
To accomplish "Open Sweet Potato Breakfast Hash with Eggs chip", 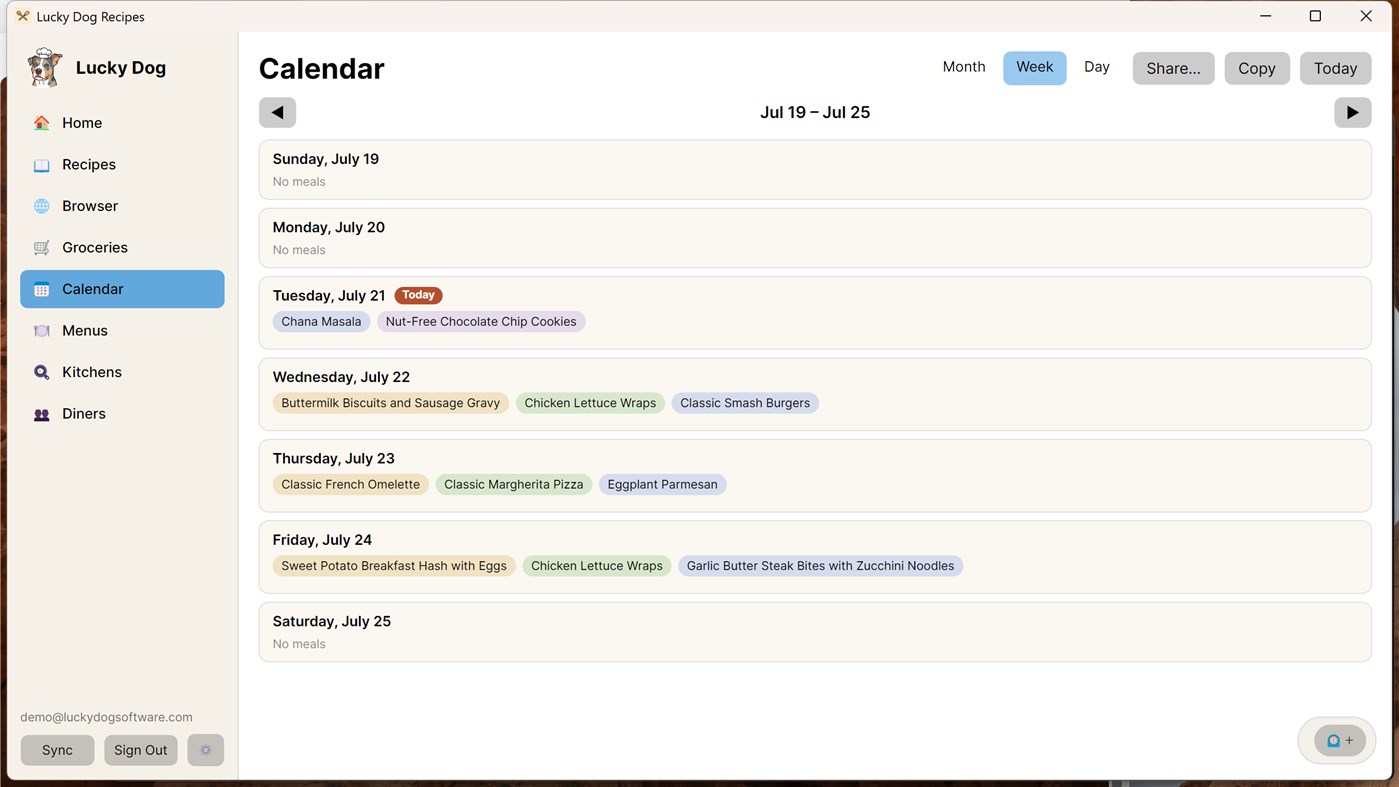I will pyautogui.click(x=394, y=566).
